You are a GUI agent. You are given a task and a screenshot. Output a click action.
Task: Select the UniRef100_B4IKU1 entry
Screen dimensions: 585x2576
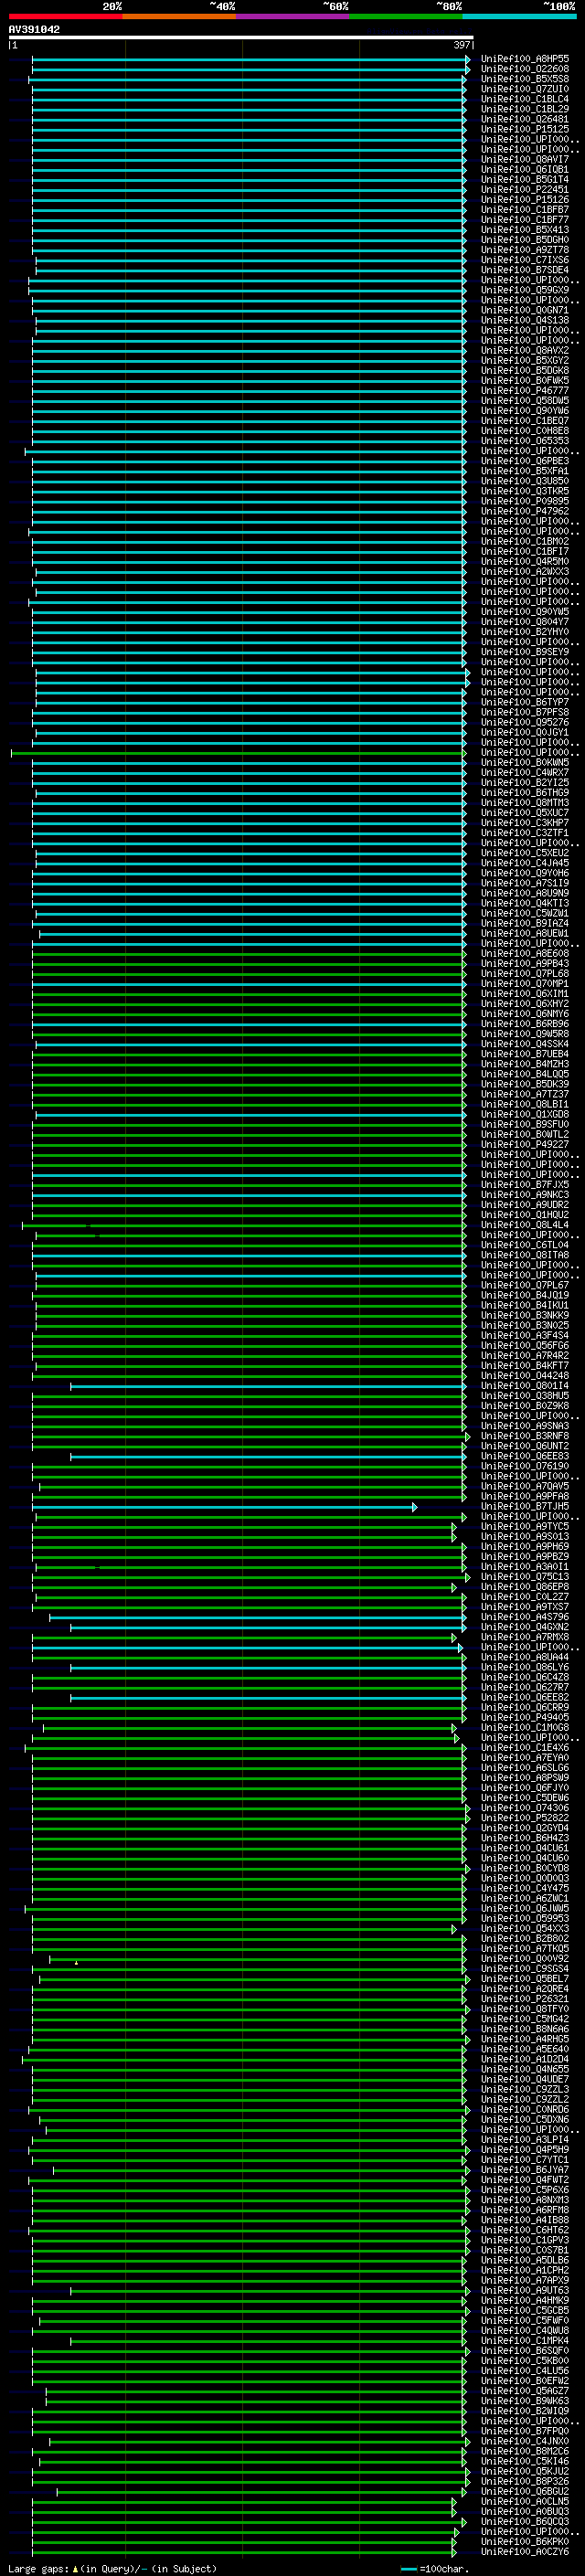tap(525, 1306)
